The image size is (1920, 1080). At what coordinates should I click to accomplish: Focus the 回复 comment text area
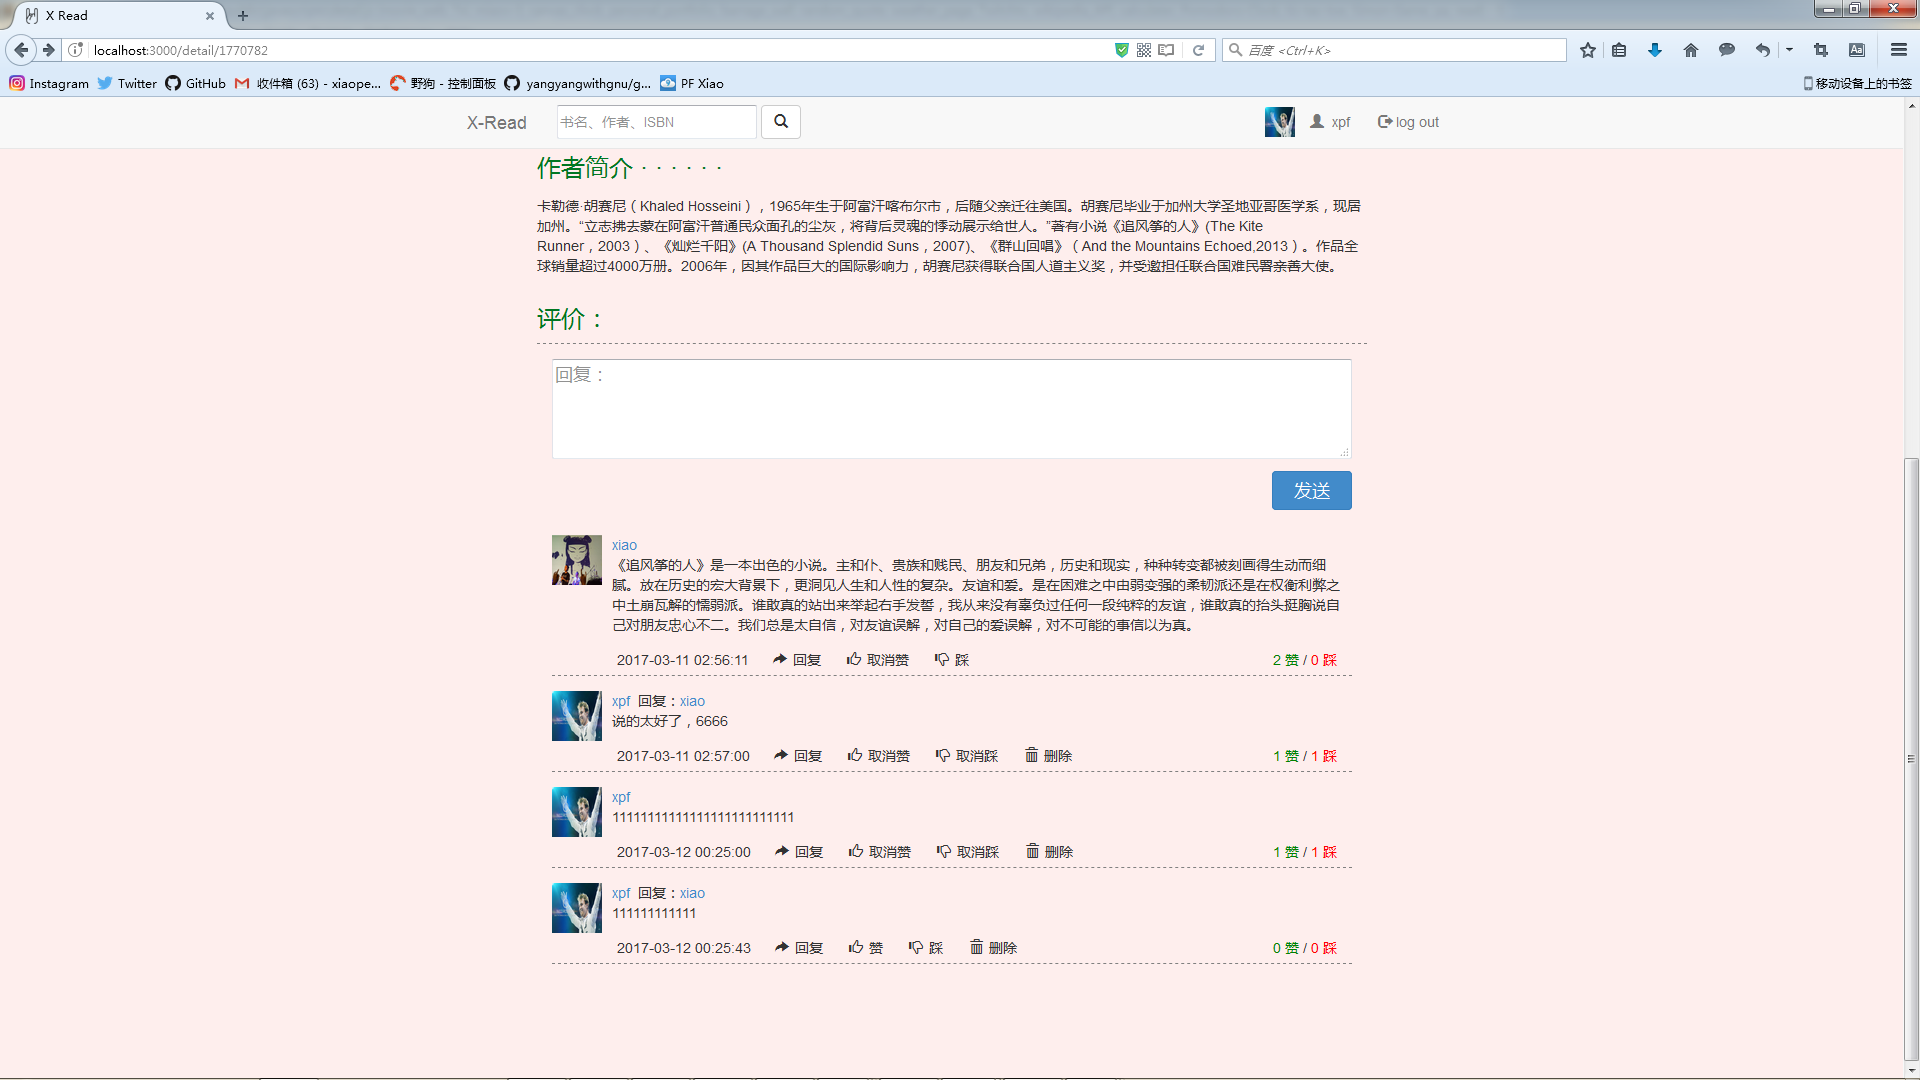pyautogui.click(x=951, y=409)
